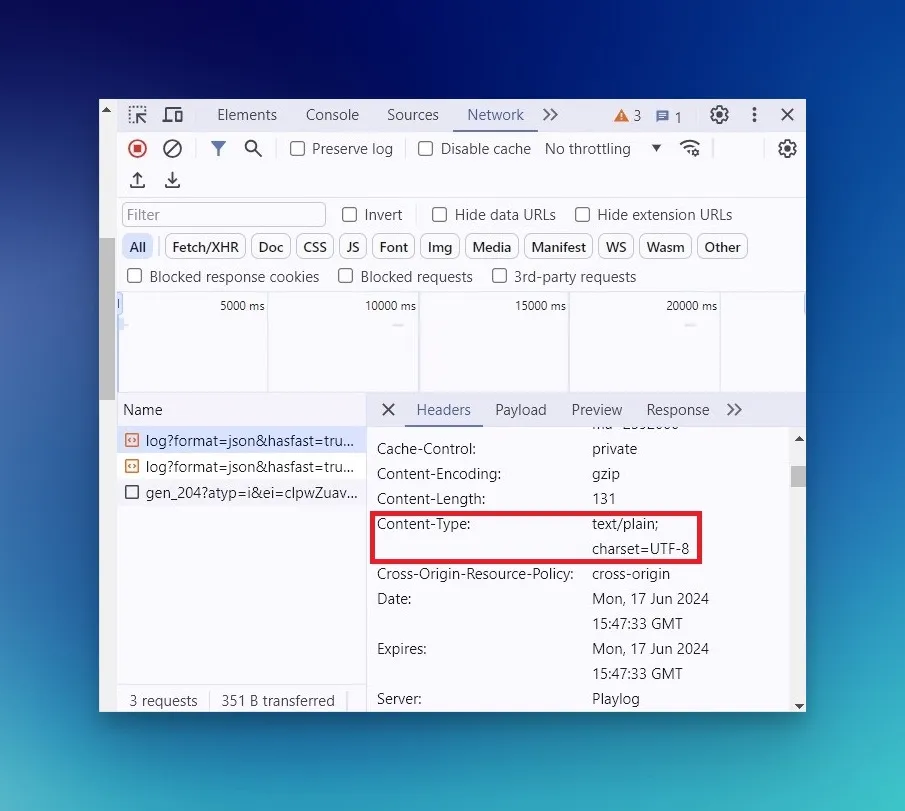Enable the Disable cache checkbox

[425, 149]
